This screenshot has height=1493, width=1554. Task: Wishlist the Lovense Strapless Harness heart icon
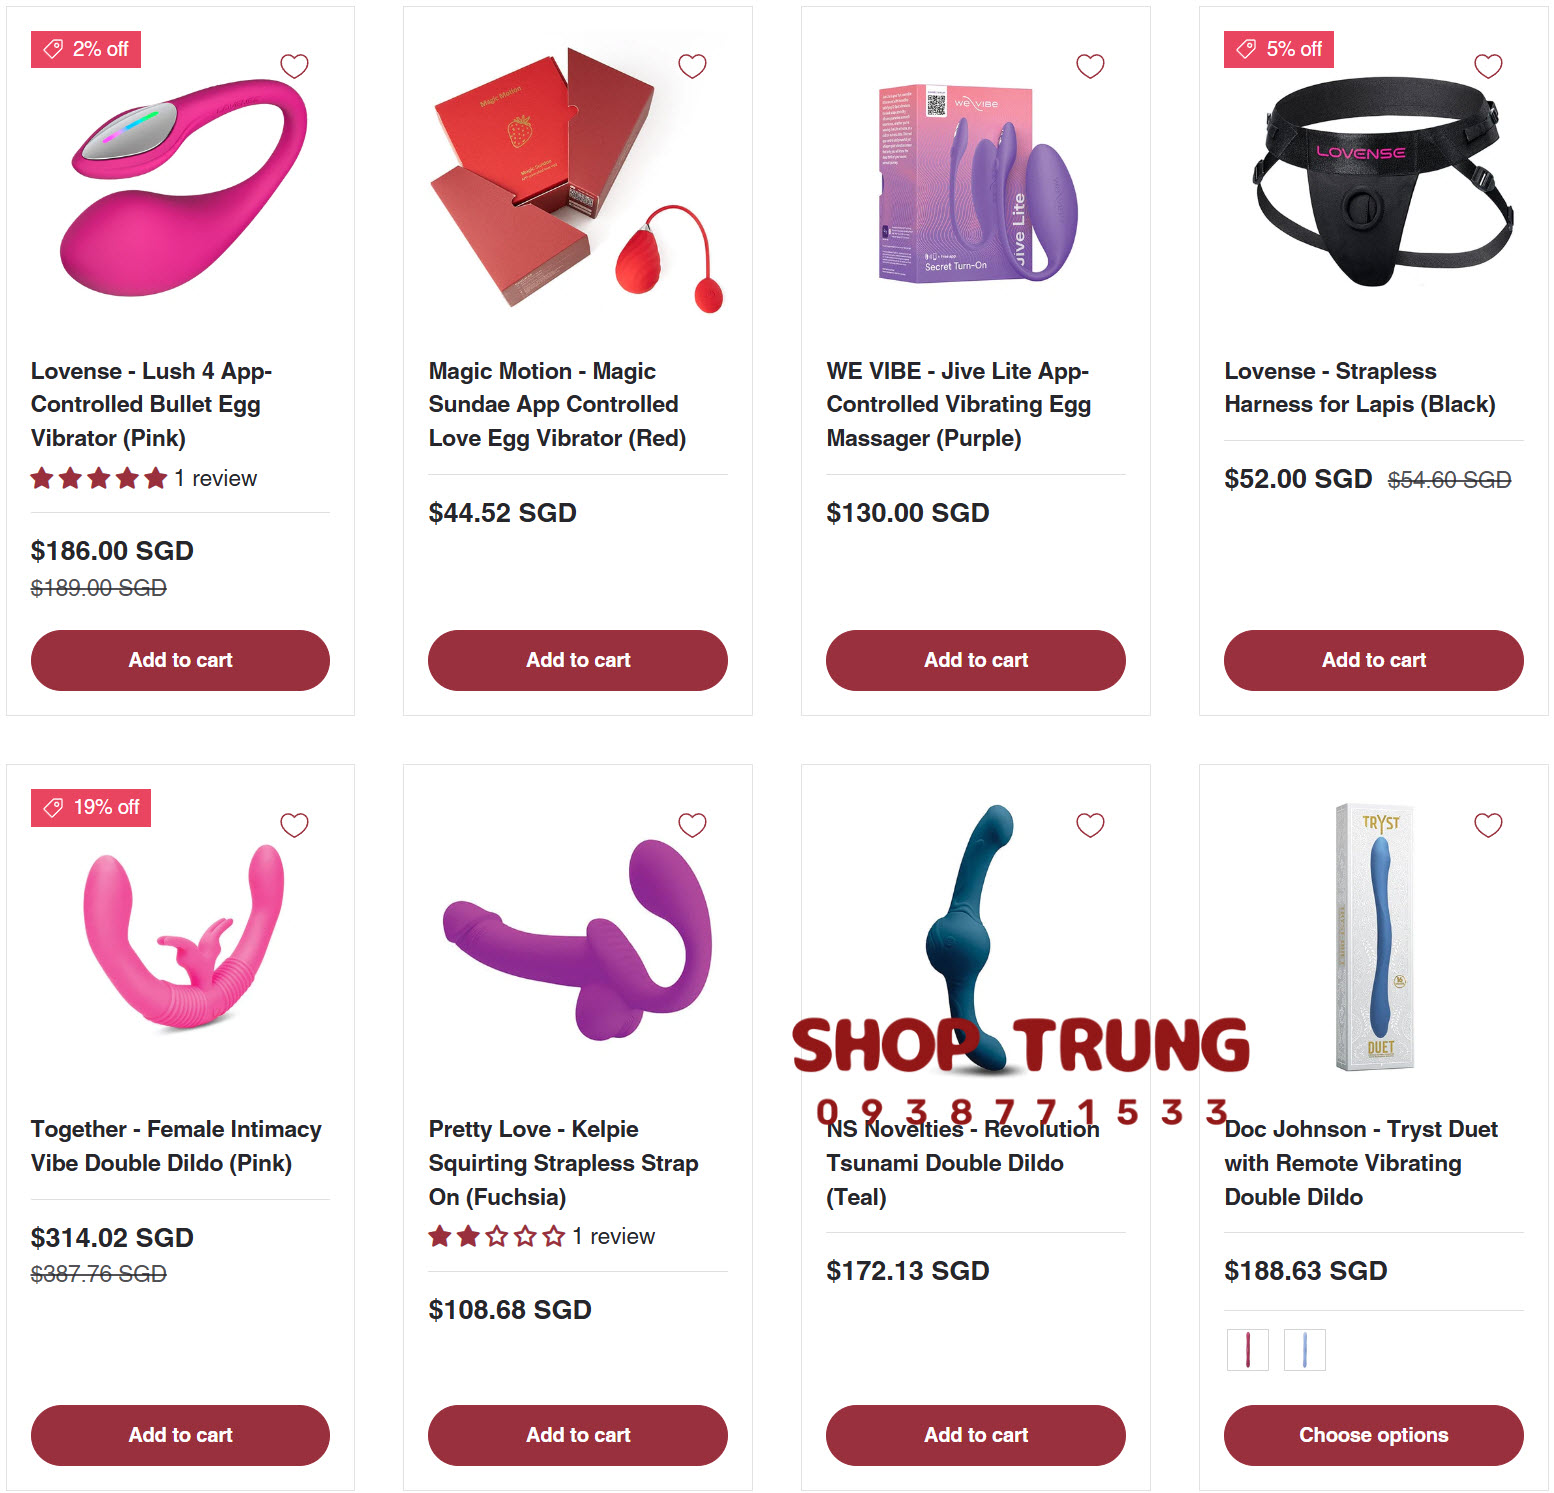point(1488,66)
